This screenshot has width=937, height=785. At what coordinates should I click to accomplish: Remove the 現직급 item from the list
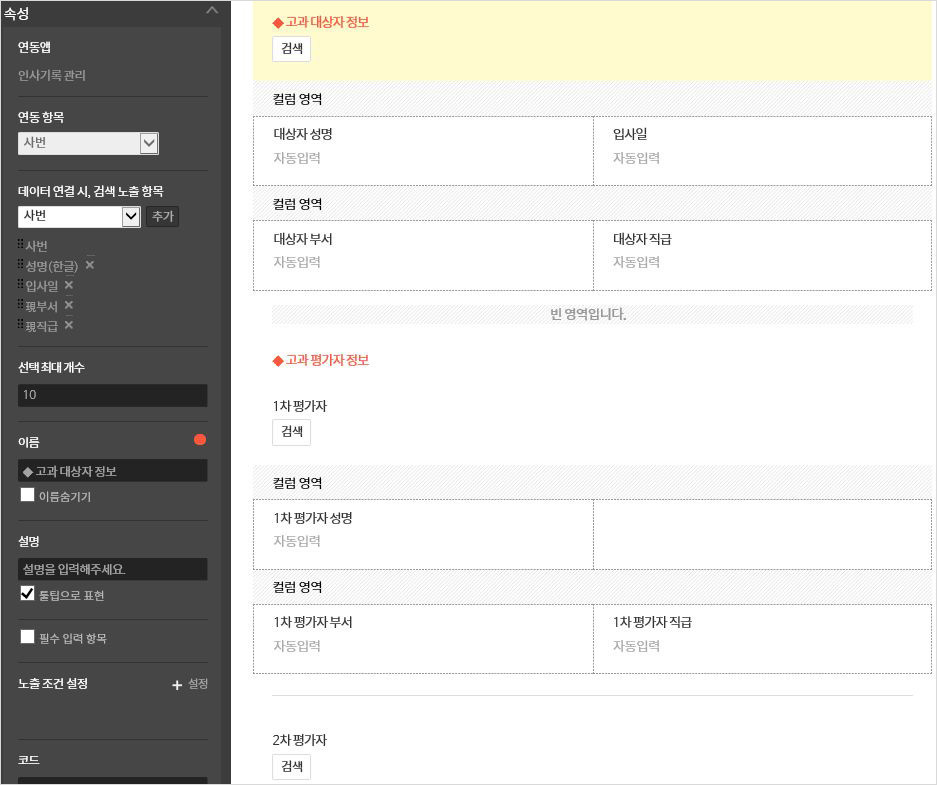coord(69,325)
